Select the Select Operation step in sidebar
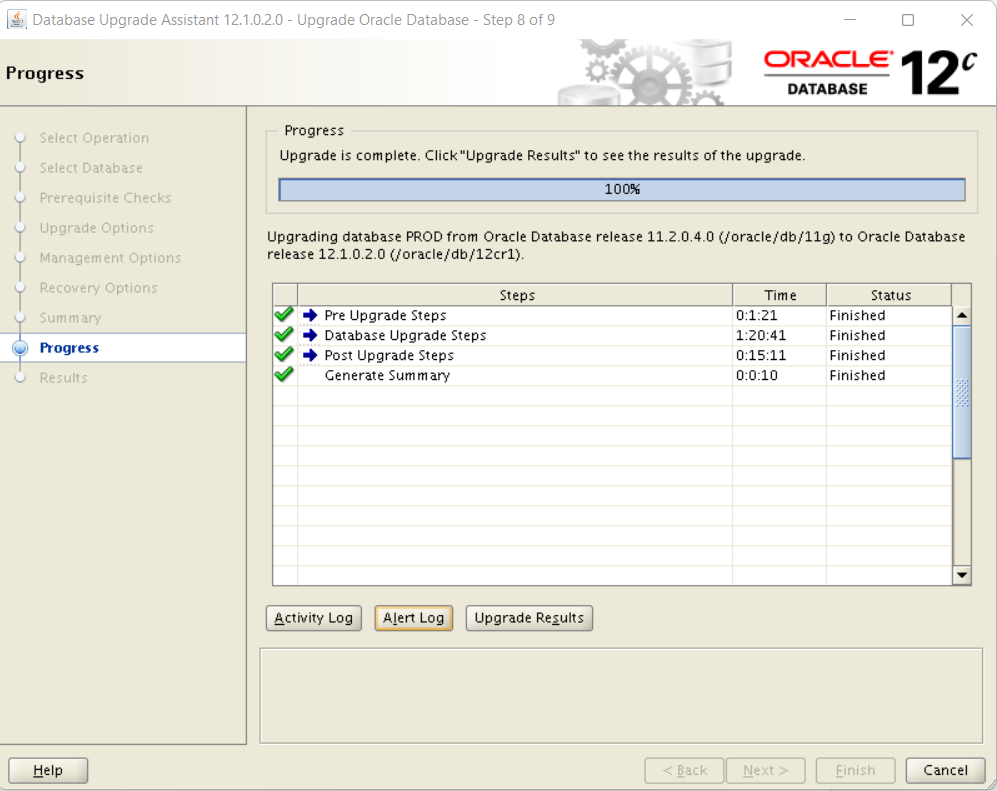This screenshot has height=791, width=997. (x=94, y=138)
